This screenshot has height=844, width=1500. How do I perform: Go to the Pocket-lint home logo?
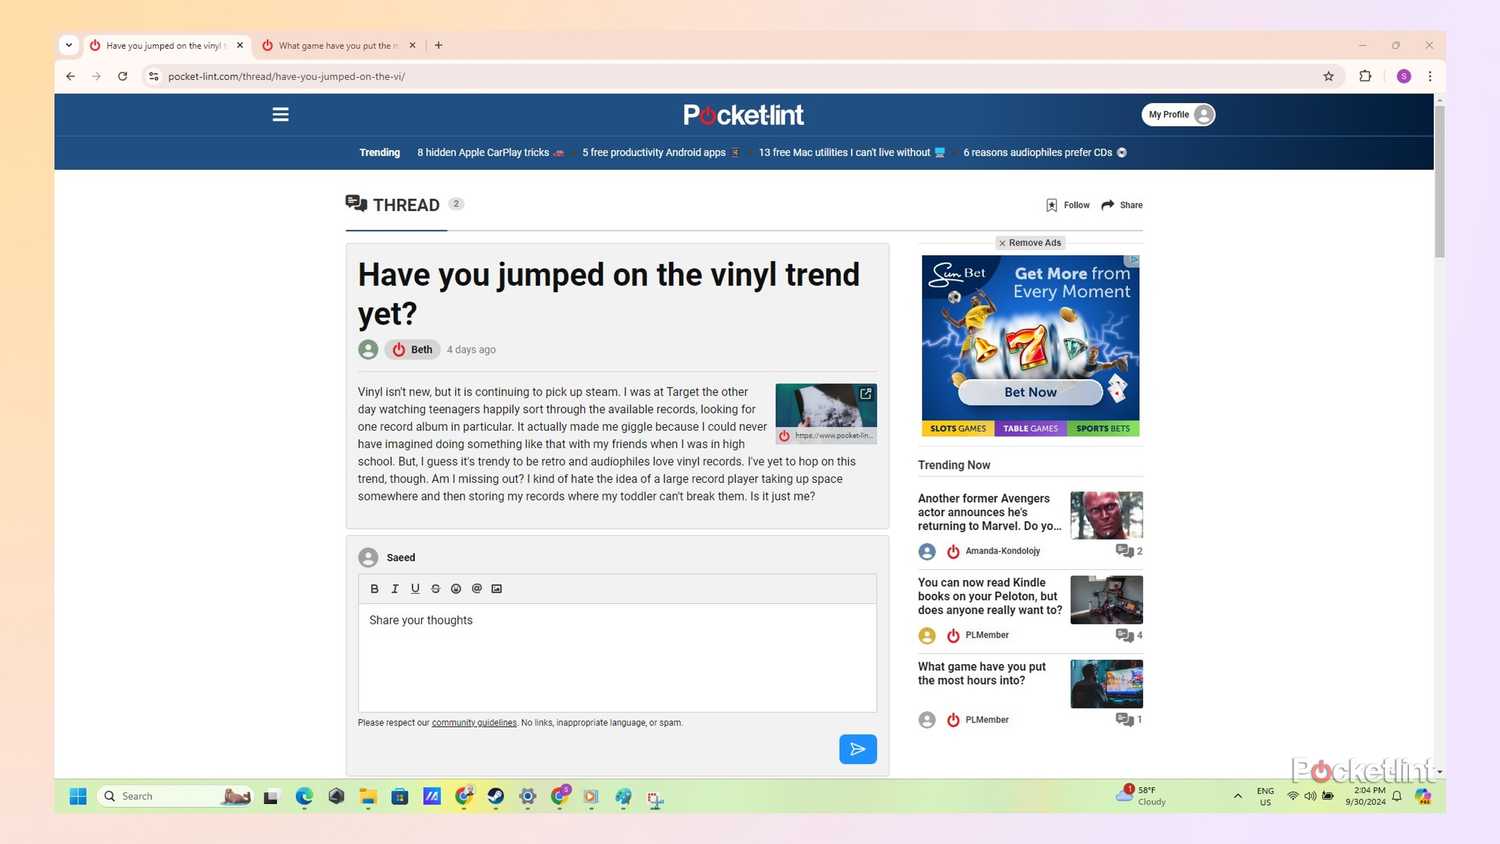pos(744,115)
